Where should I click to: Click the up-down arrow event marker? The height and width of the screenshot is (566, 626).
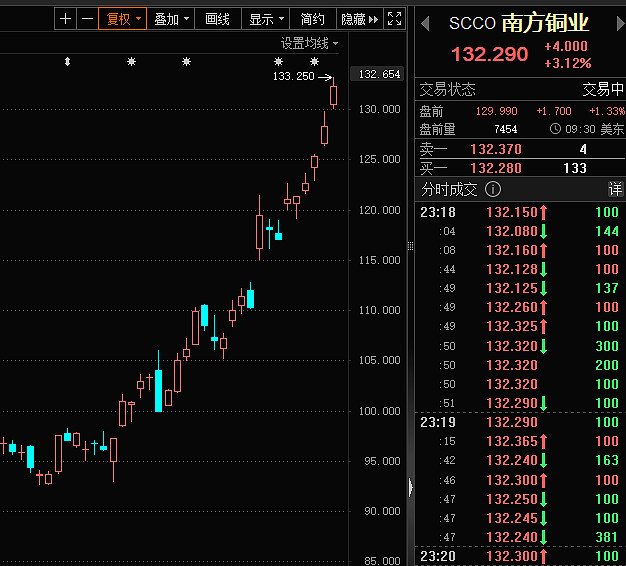pyautogui.click(x=67, y=61)
